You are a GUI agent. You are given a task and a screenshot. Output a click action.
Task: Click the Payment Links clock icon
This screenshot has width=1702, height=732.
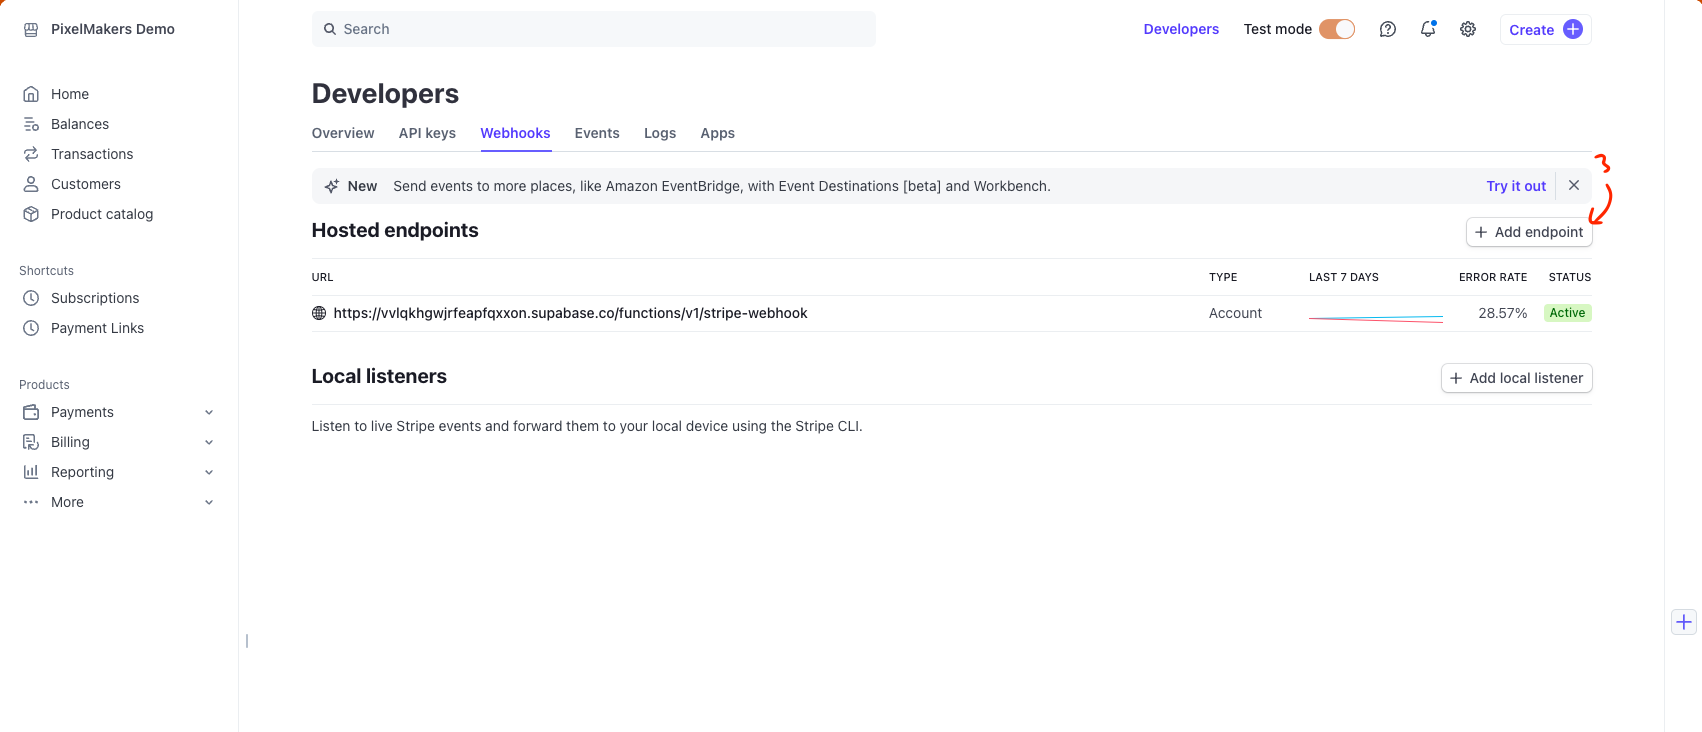click(31, 328)
